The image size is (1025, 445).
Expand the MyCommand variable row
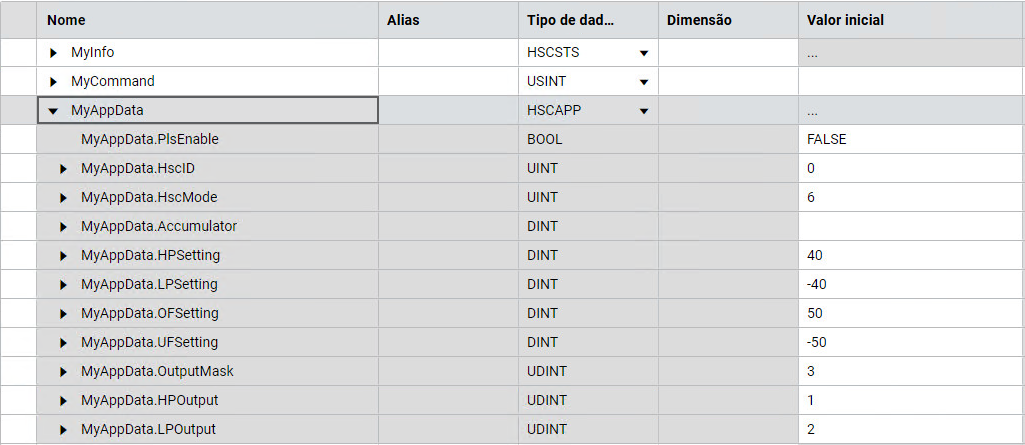[54, 81]
